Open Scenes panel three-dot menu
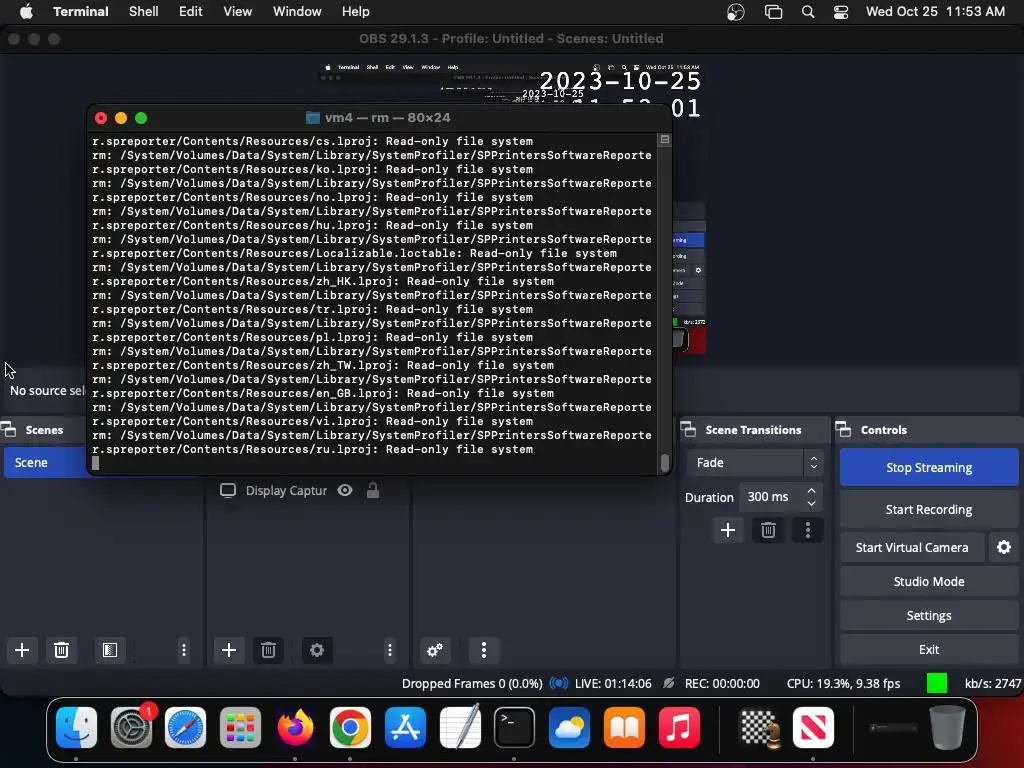 [x=184, y=650]
